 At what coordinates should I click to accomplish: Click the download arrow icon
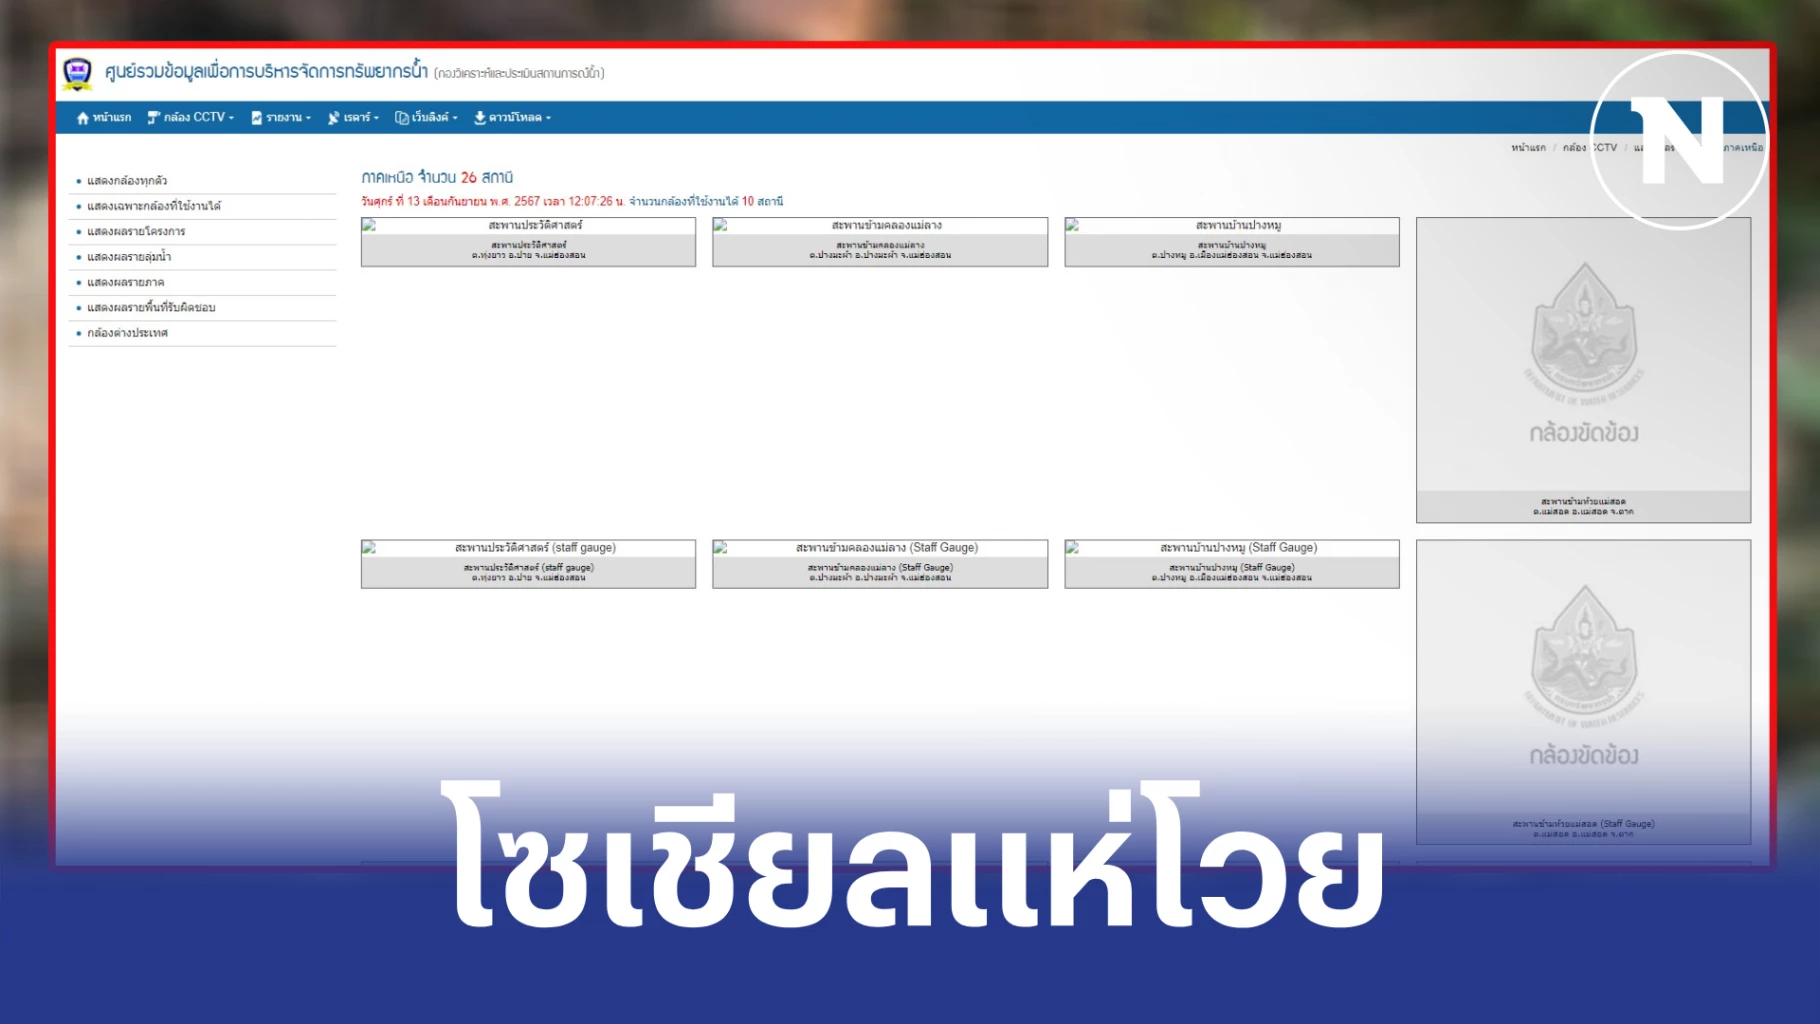480,118
